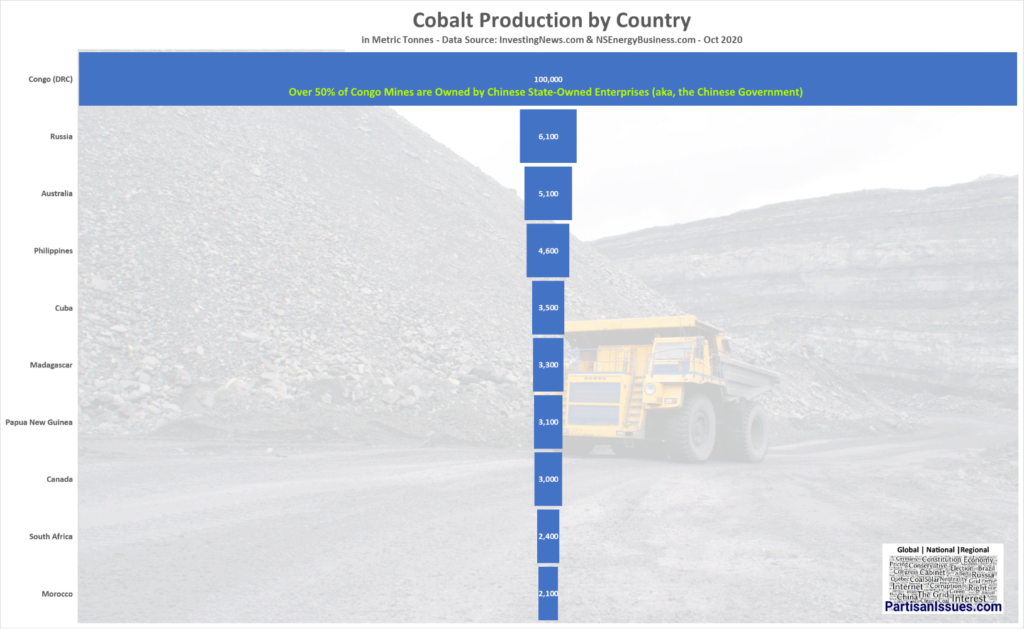This screenshot has width=1024, height=629.
Task: Select the Philippines 4,600 bar
Action: tap(548, 250)
